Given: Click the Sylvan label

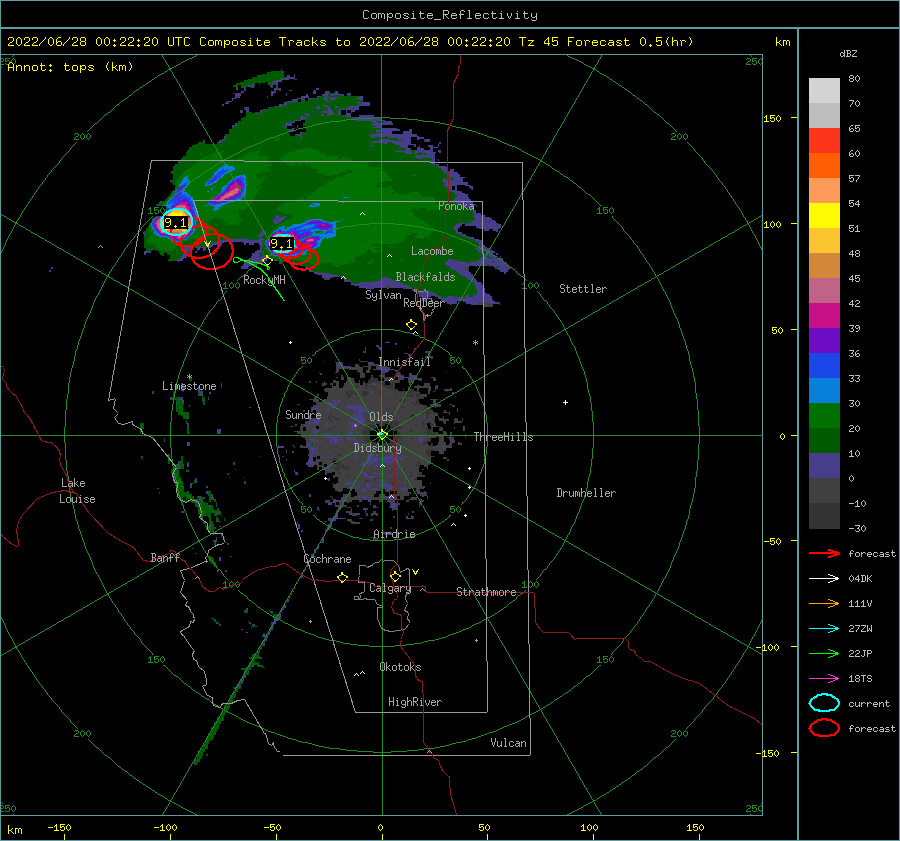Looking at the screenshot, I should click(x=383, y=295).
